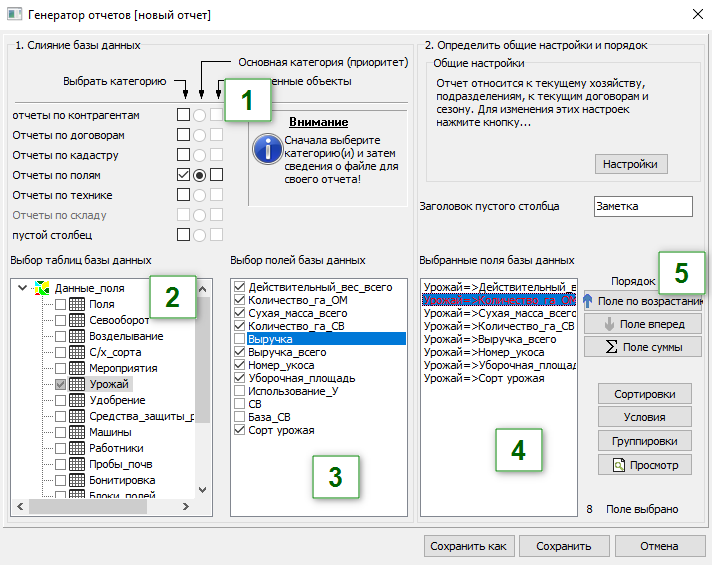Click the table icon next to Урожай
The height and width of the screenshot is (565, 712).
tap(77, 384)
